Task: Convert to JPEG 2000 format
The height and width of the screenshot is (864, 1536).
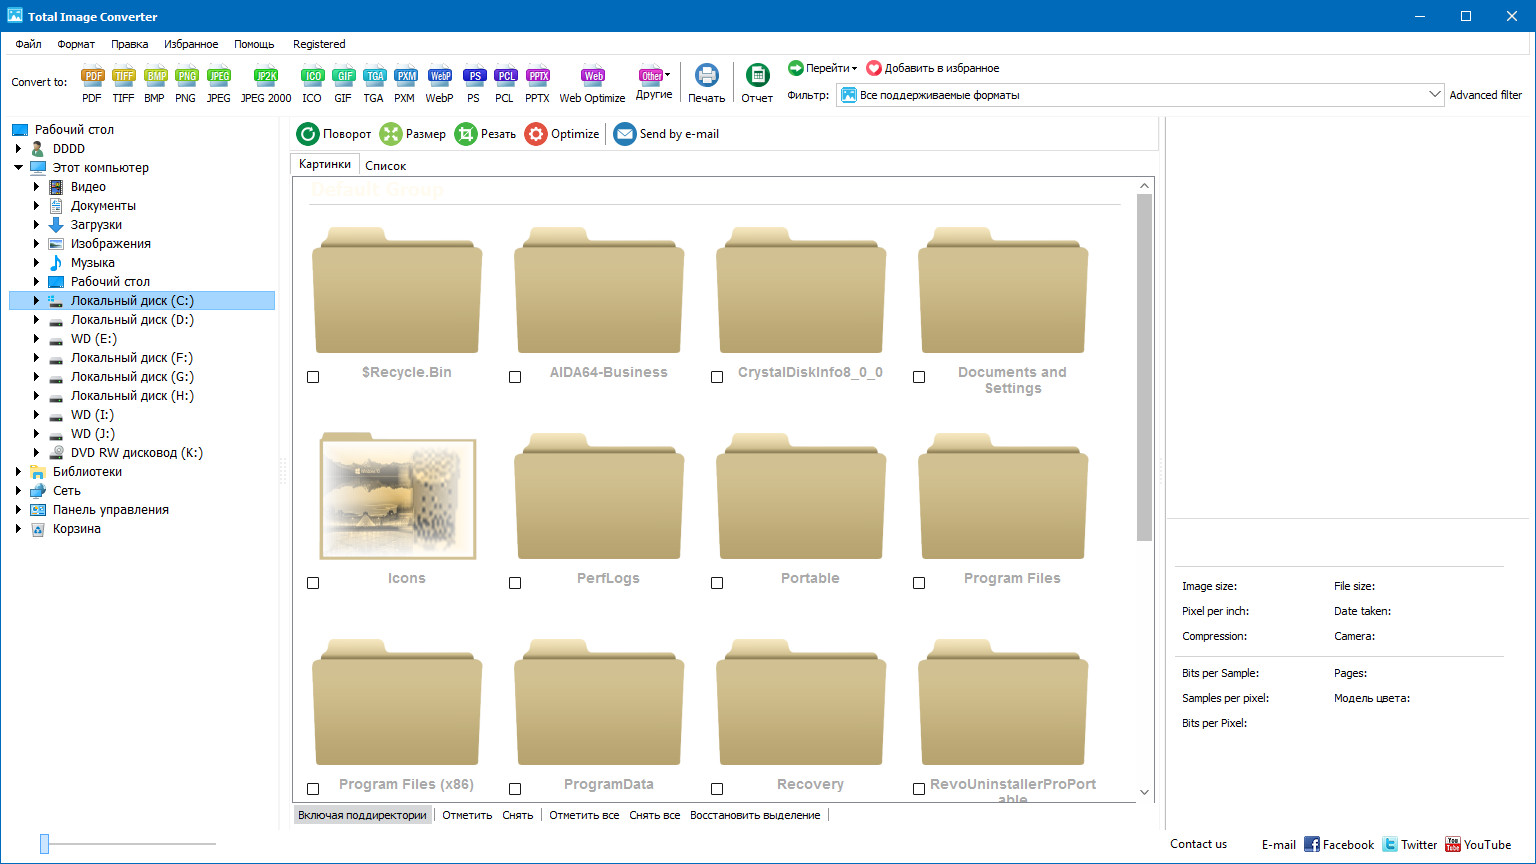Action: tap(266, 77)
